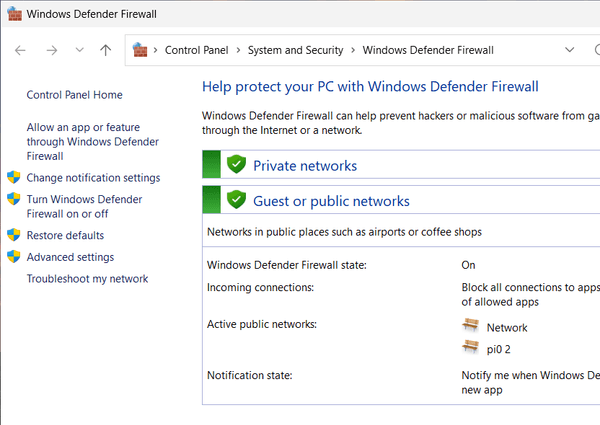Open the recent locations dropdown chevron

point(79,50)
